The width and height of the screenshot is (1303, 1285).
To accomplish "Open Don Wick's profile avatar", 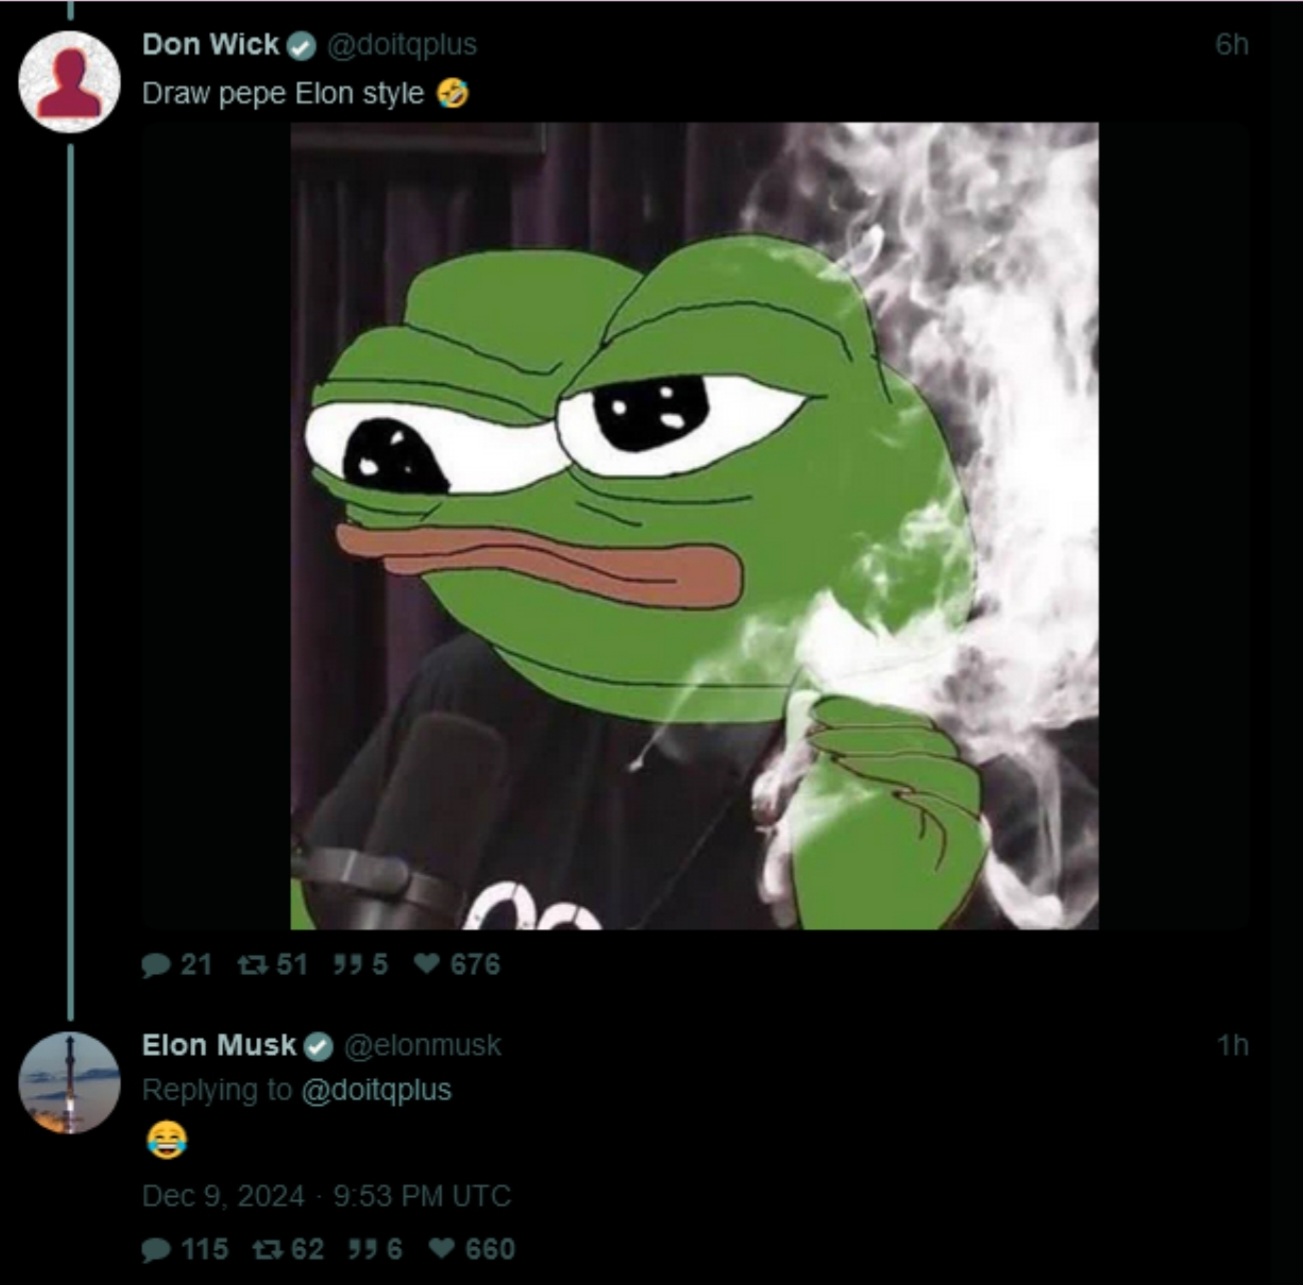I will click(69, 82).
